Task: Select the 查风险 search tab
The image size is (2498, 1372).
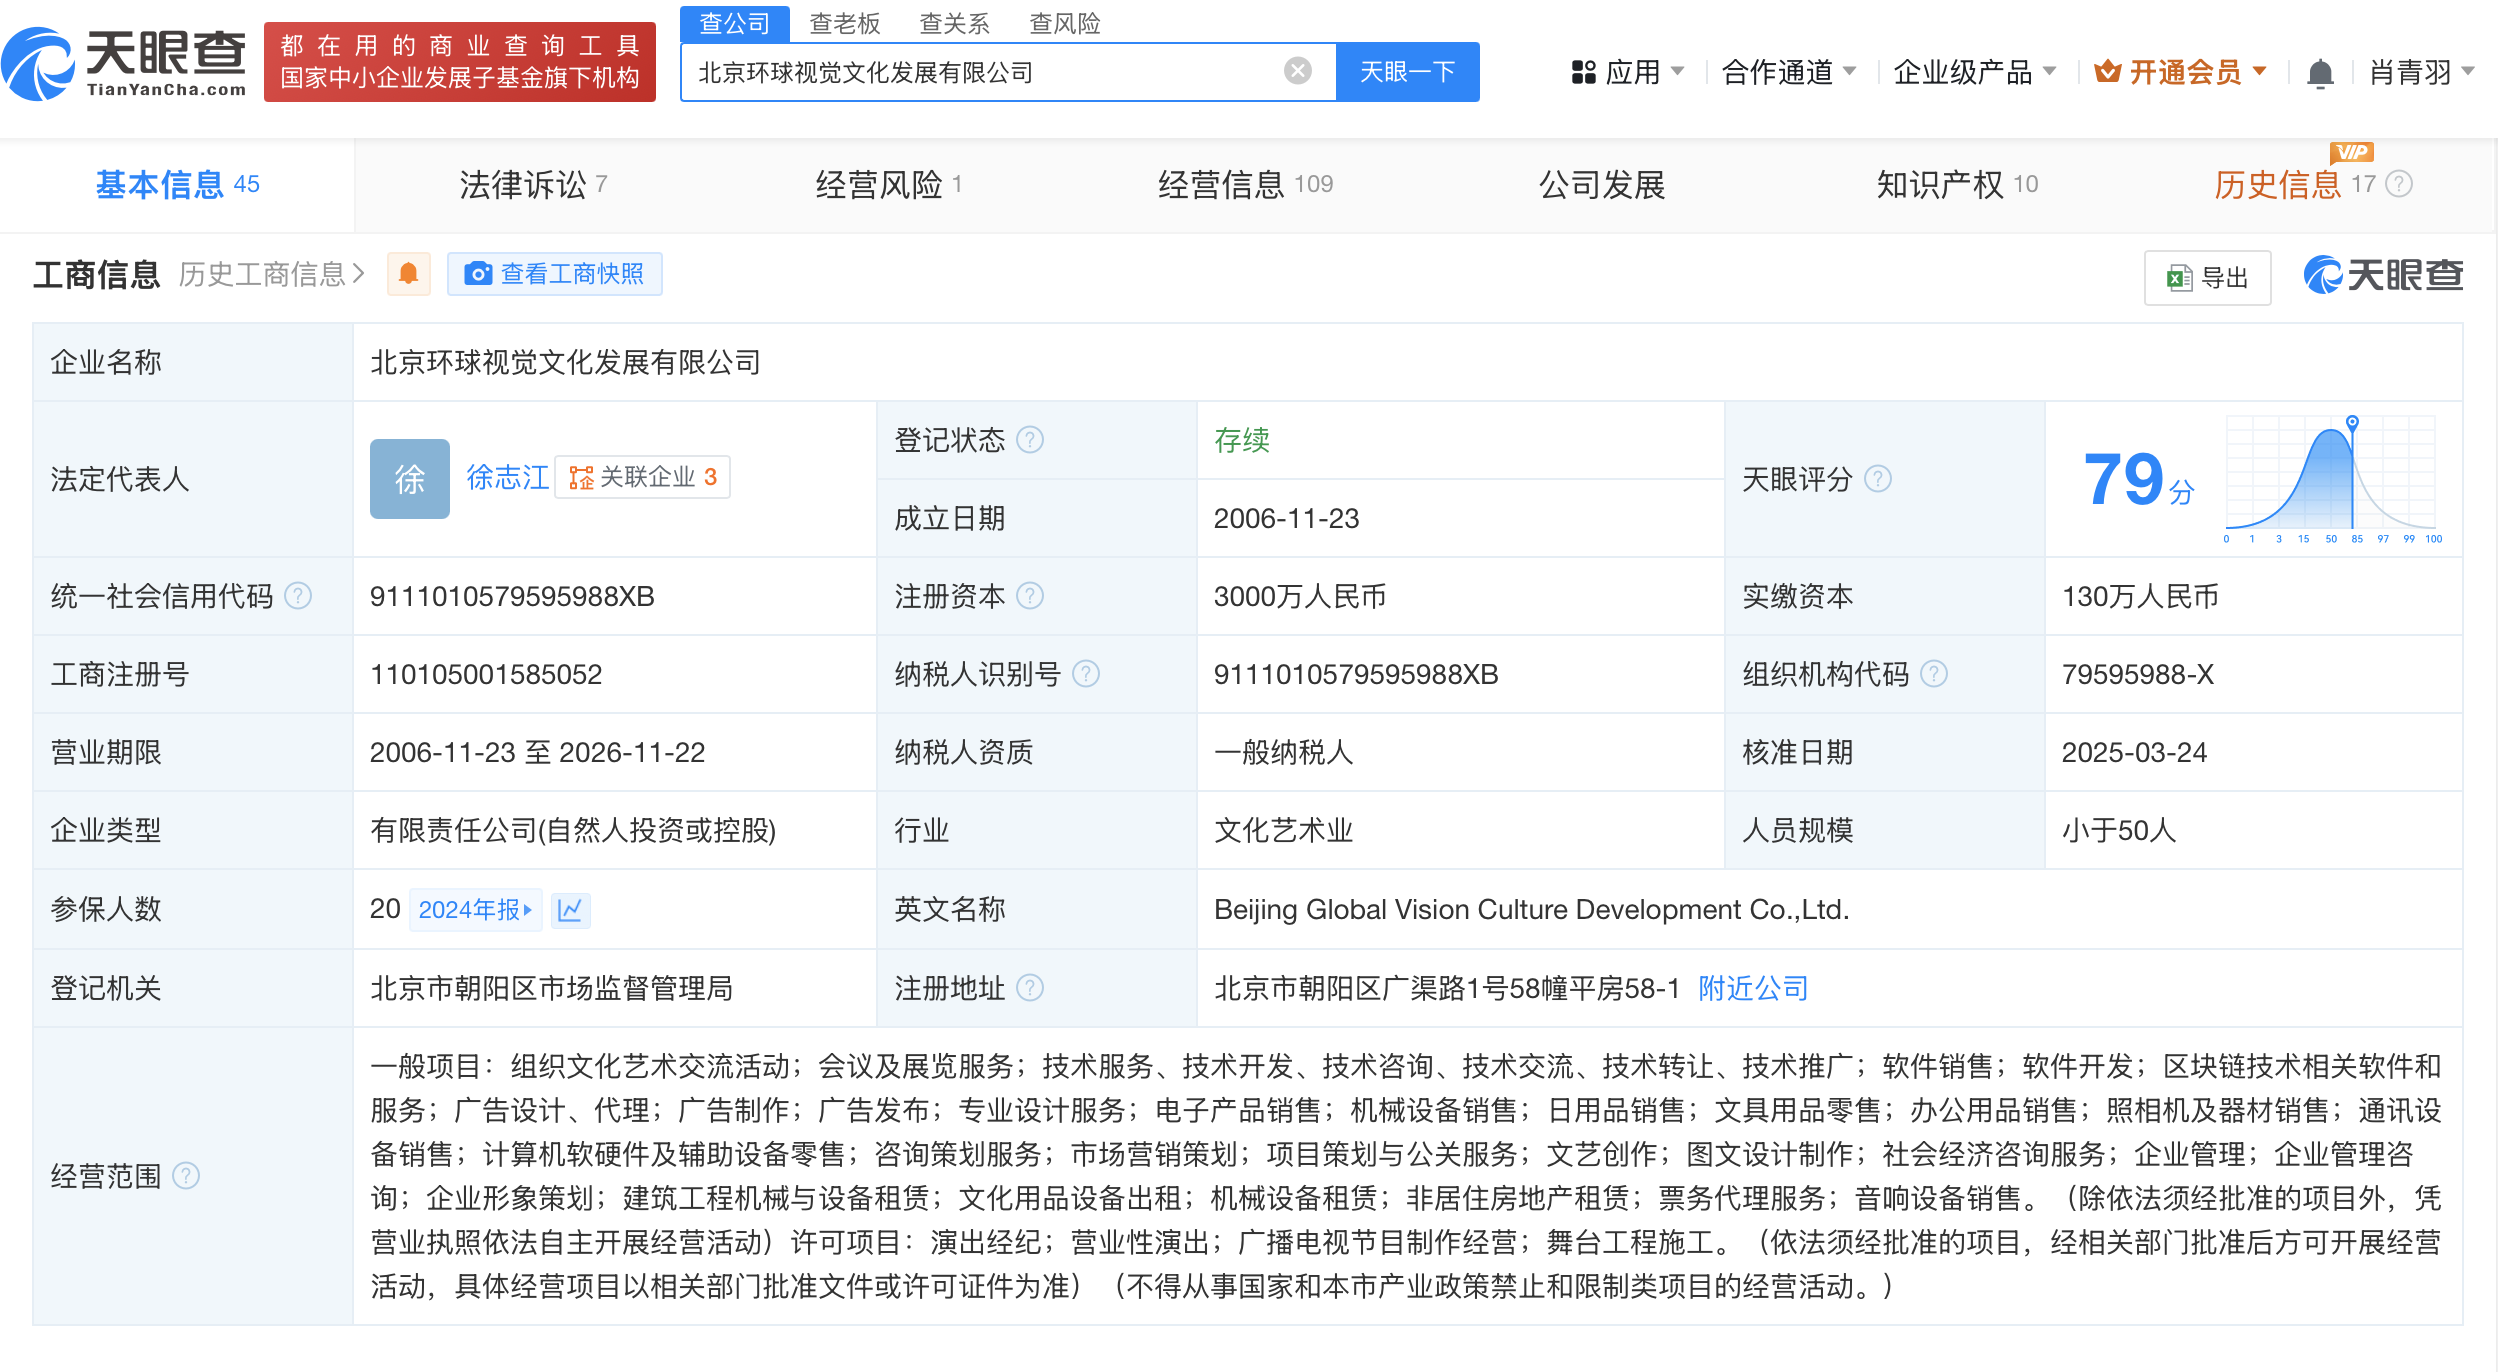Action: tap(1064, 23)
